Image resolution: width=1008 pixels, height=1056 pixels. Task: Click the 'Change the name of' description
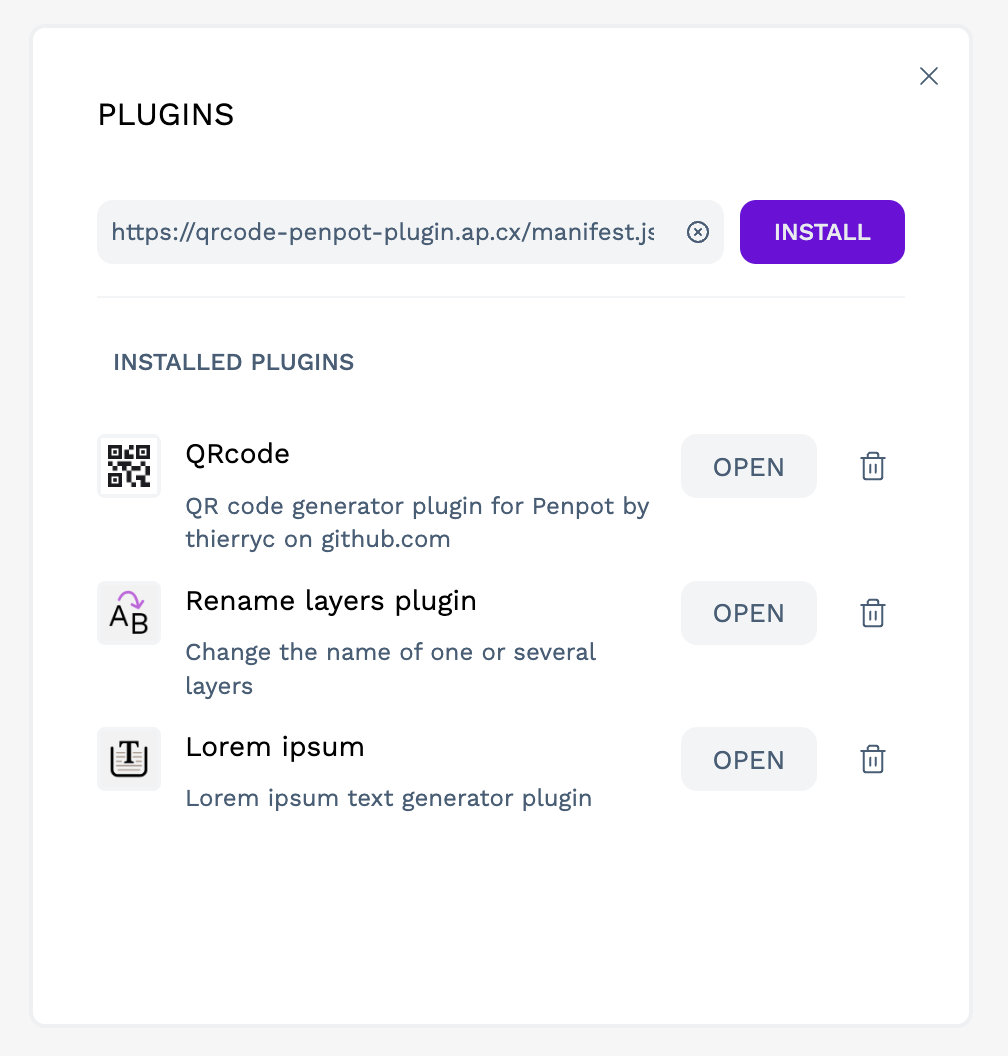point(390,669)
